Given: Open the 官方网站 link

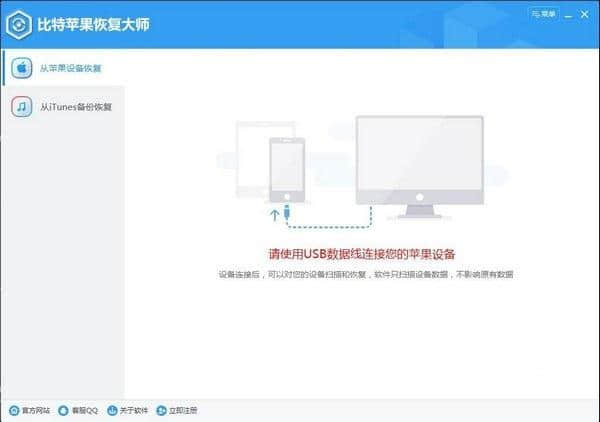Looking at the screenshot, I should 30,411.
